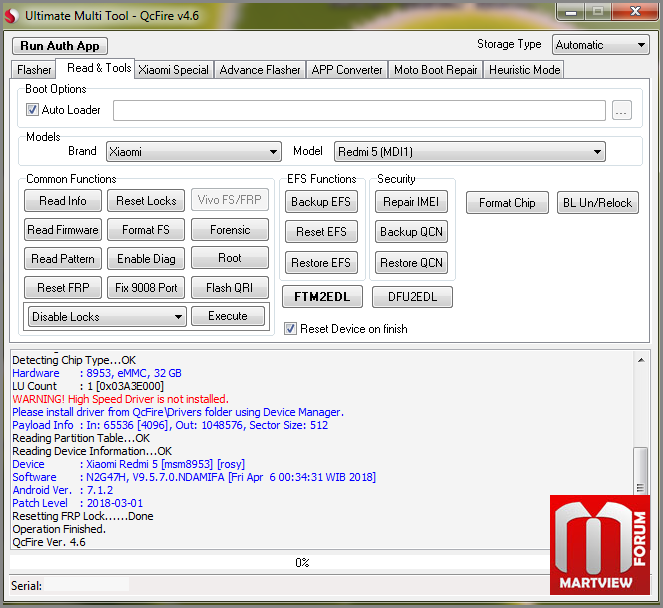Image resolution: width=663 pixels, height=608 pixels.
Task: Click the 'Software : N2G47H' log line
Action: [194, 477]
